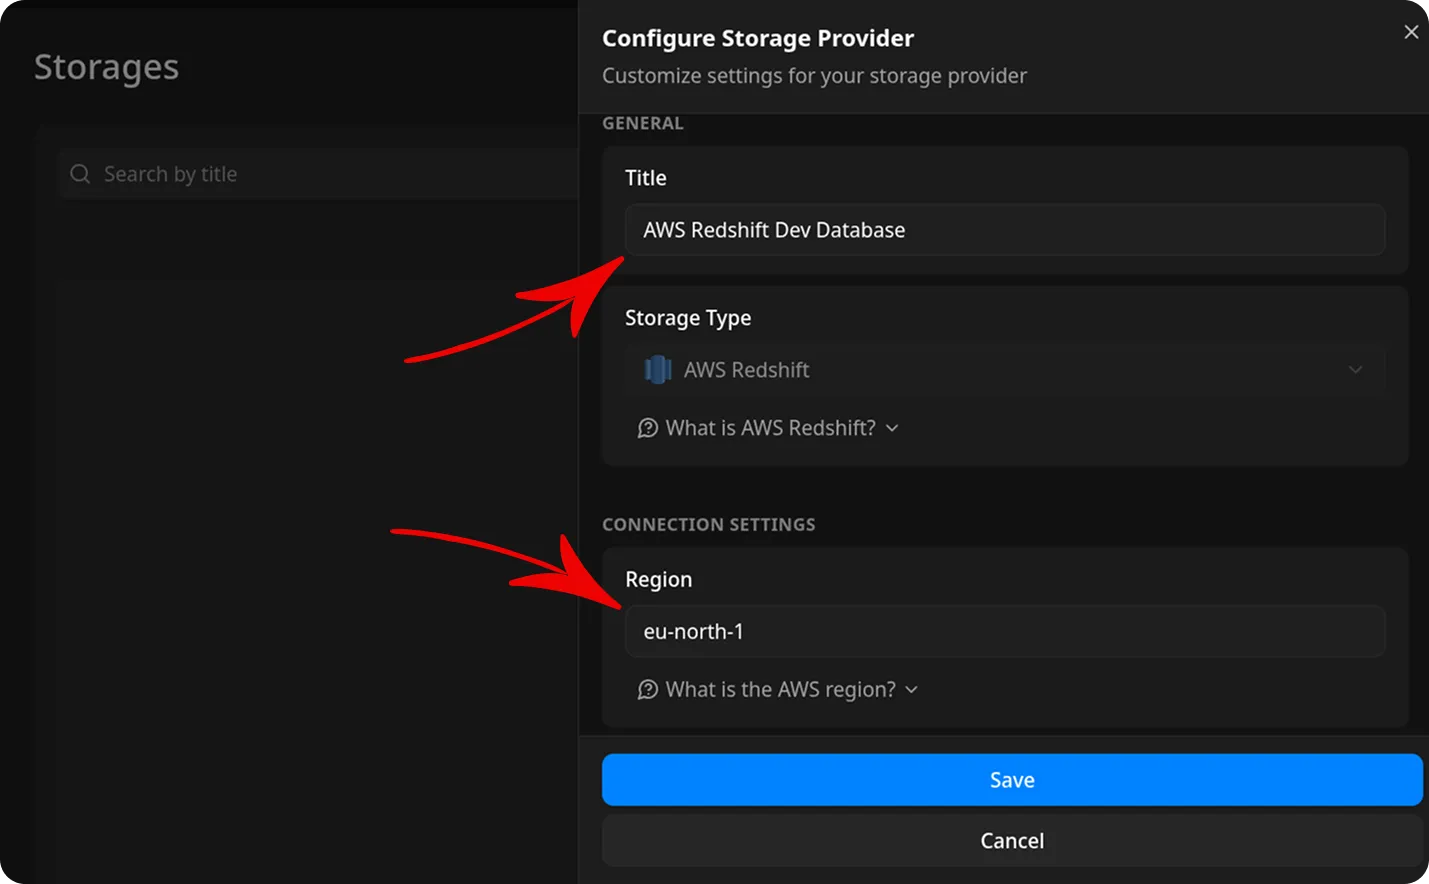Image resolution: width=1429 pixels, height=884 pixels.
Task: Click the GENERAL section header
Action: [x=642, y=122]
